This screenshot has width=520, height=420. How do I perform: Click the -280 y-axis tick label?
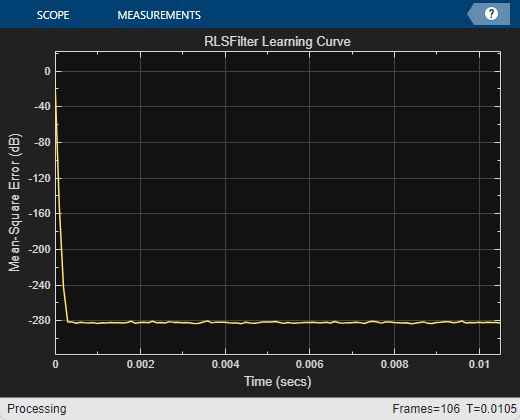(39, 321)
